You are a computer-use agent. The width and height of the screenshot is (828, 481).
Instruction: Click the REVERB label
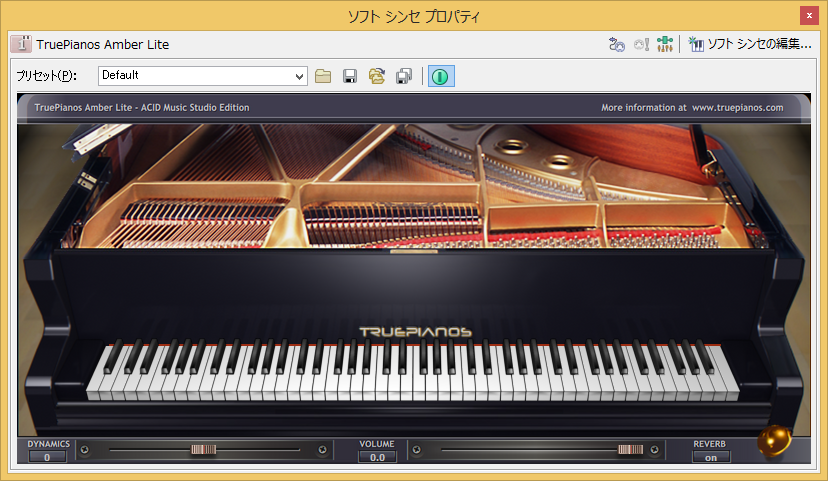point(709,444)
